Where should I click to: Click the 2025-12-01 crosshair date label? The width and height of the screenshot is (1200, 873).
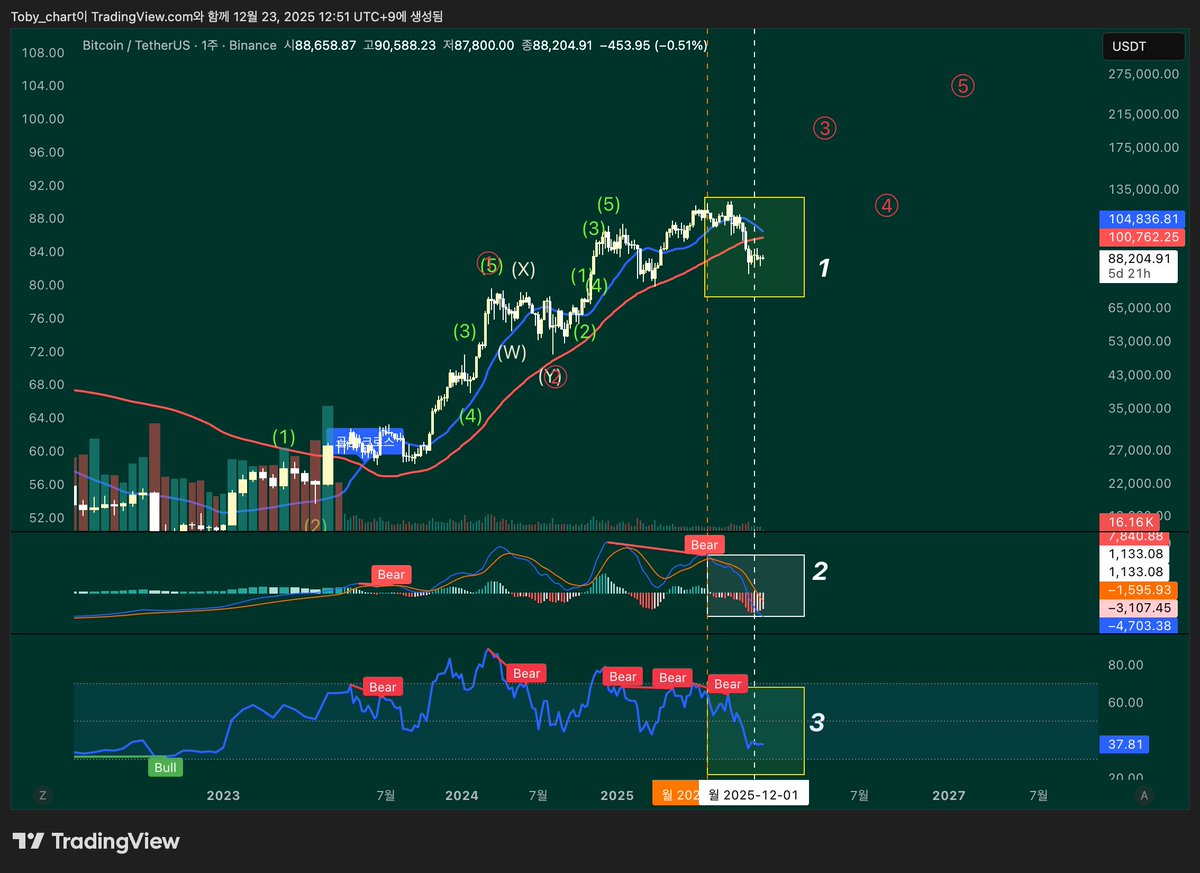(x=752, y=794)
